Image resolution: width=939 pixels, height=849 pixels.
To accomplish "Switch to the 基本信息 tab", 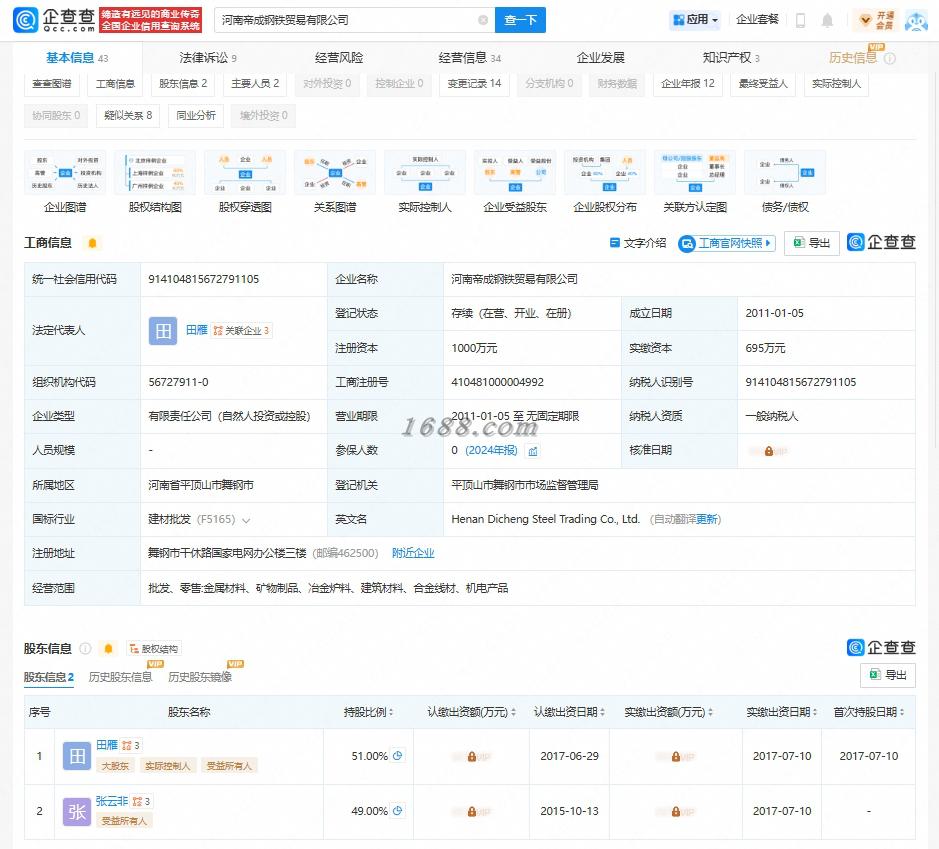I will [77, 58].
